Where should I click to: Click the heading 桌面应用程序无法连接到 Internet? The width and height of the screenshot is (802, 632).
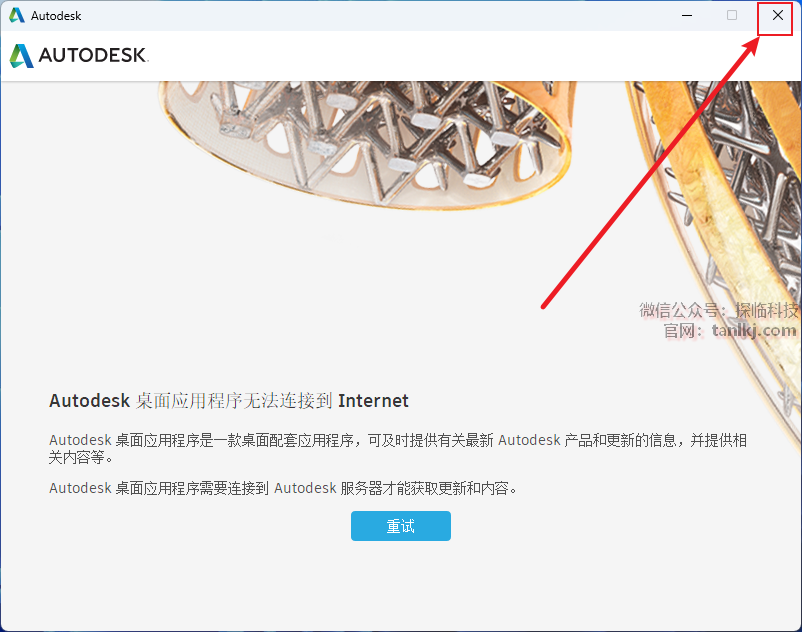click(229, 400)
